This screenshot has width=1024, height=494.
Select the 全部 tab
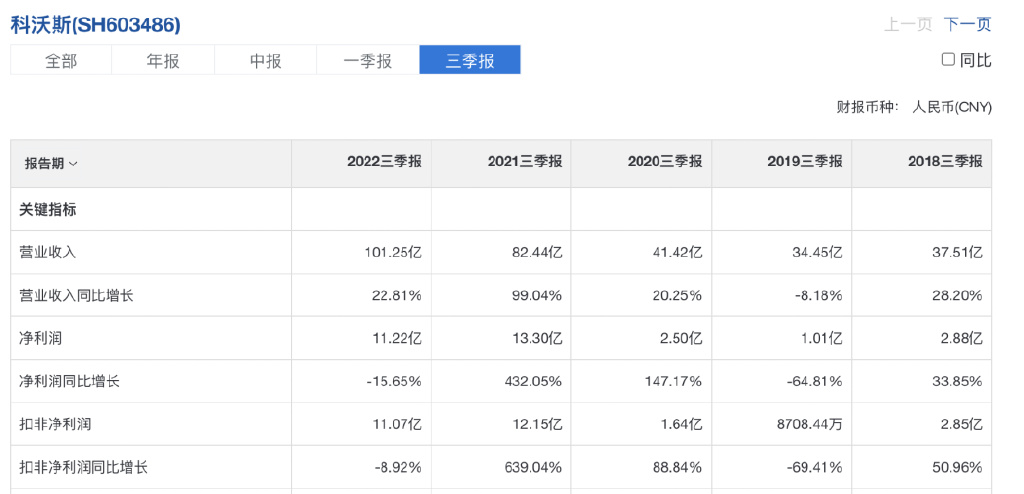(x=61, y=60)
